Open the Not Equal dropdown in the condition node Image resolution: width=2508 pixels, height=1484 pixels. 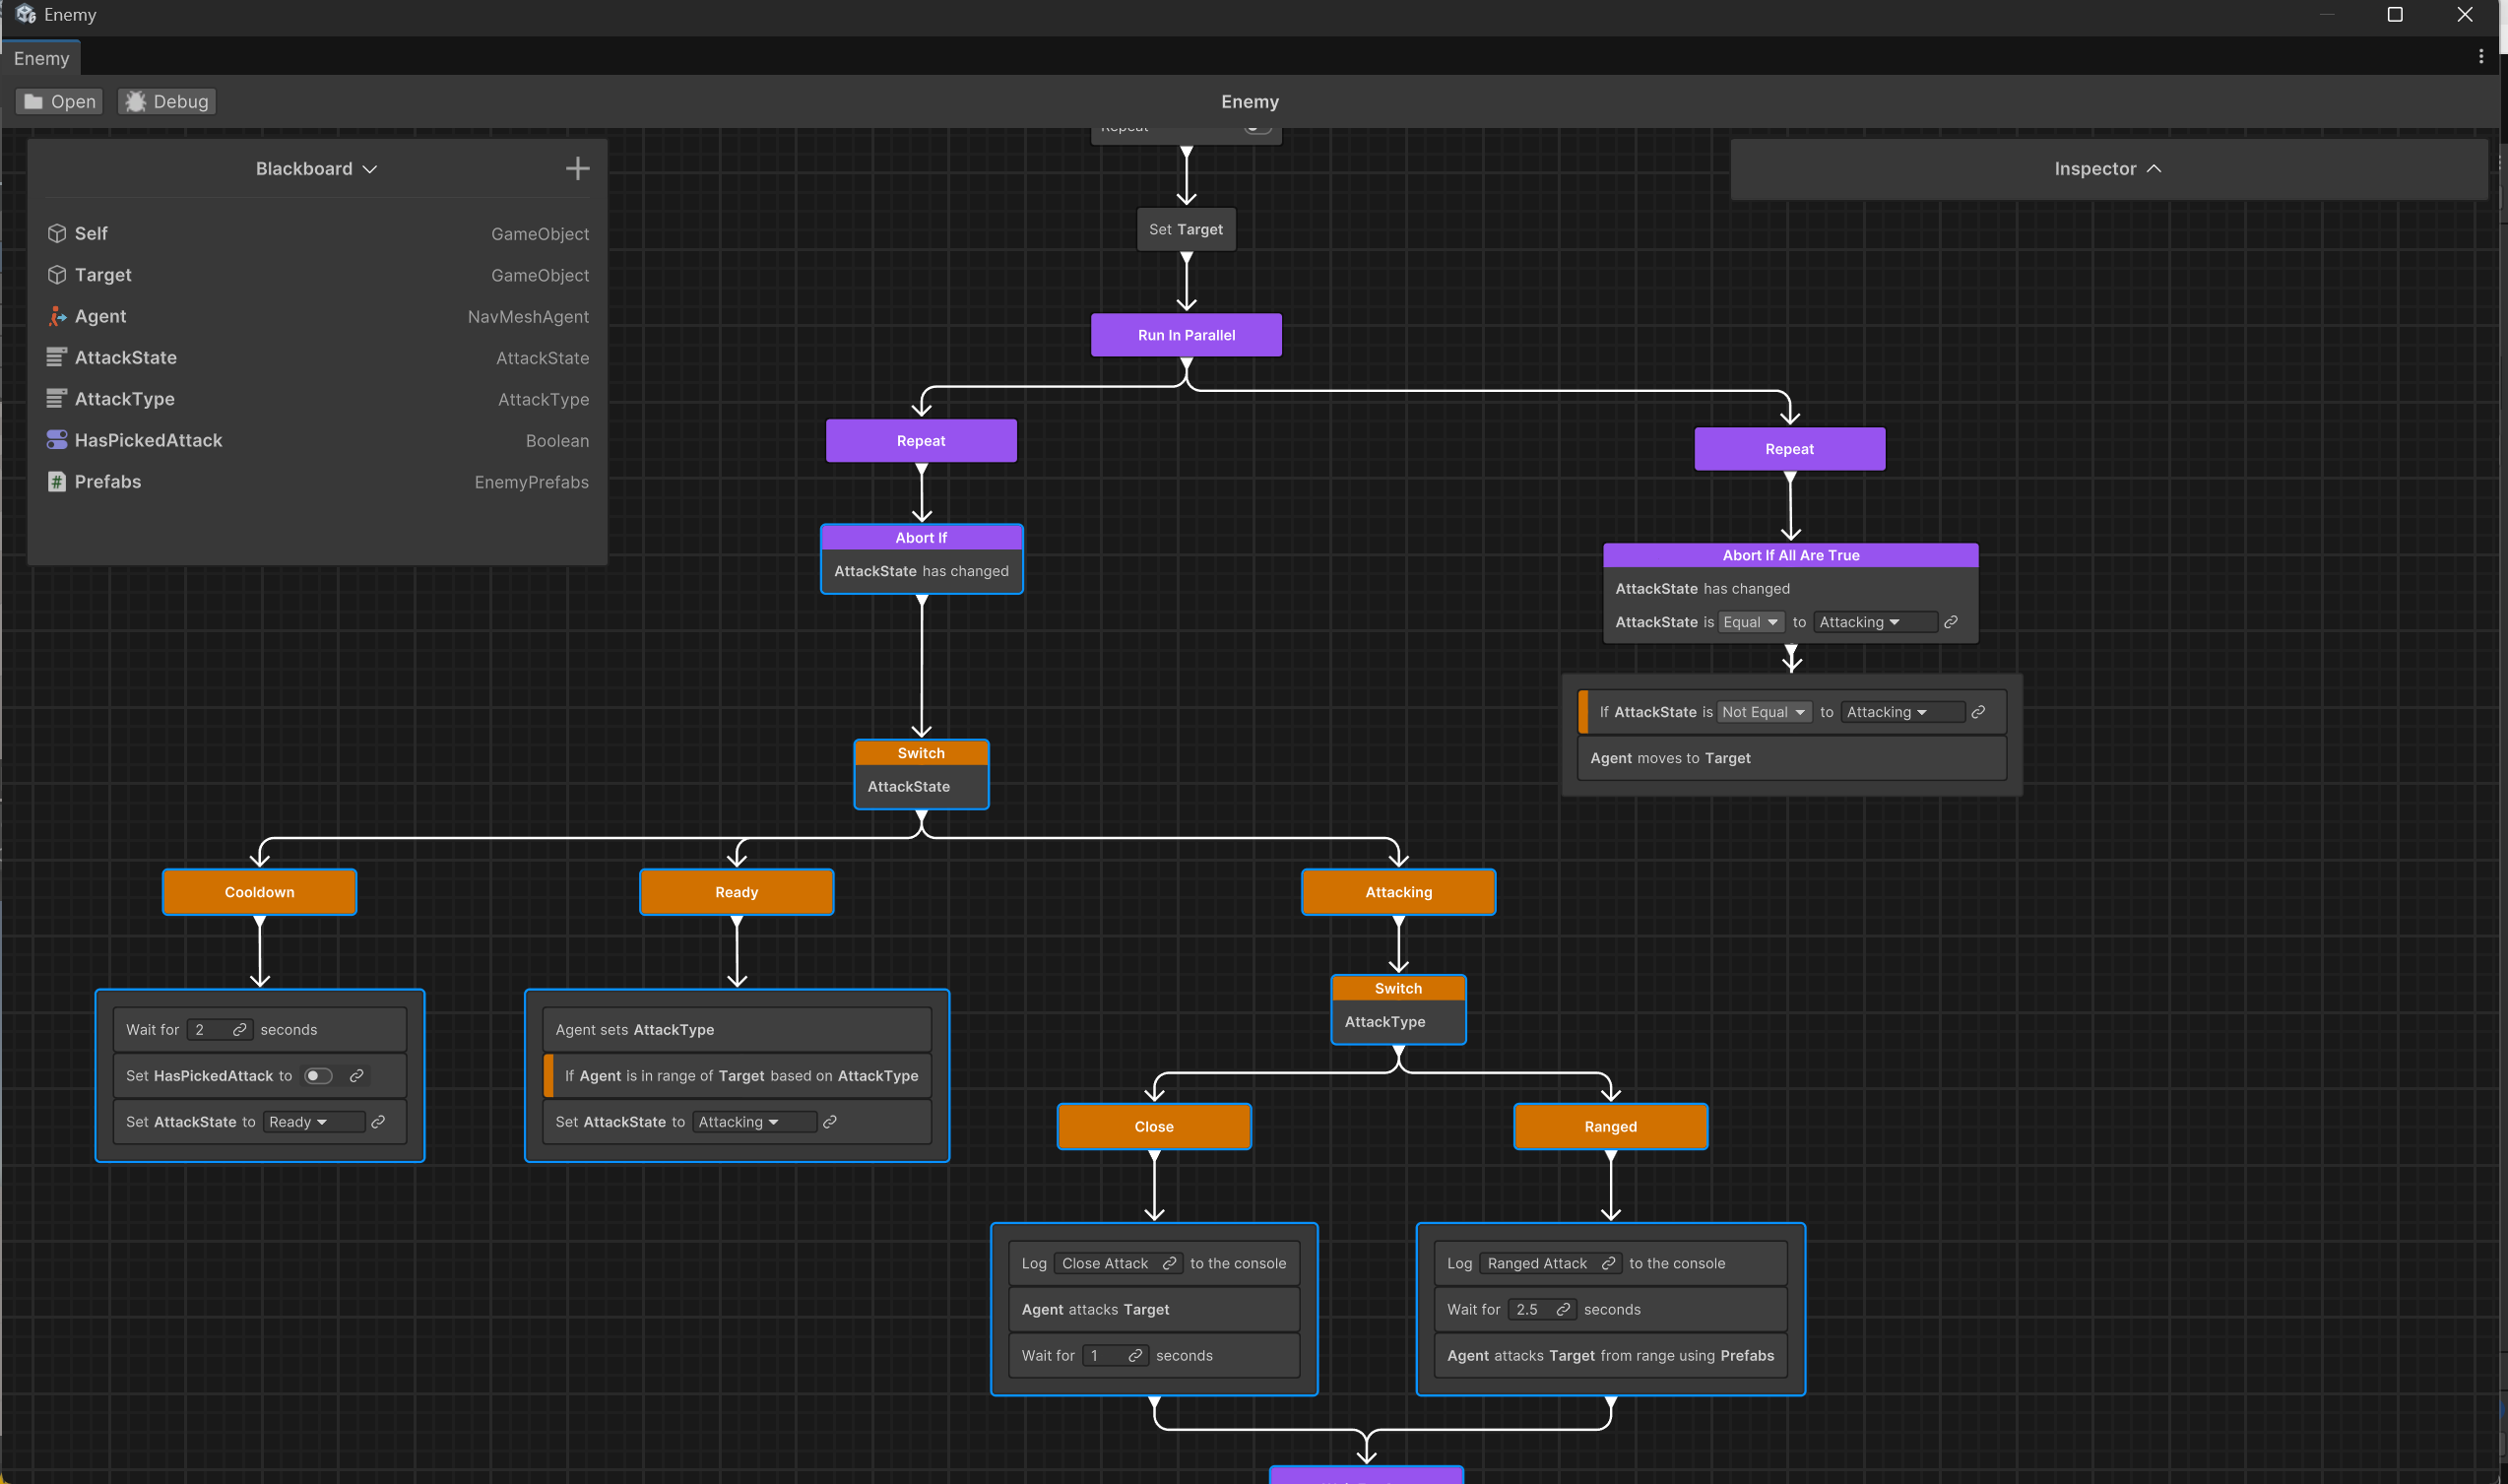pos(1764,711)
